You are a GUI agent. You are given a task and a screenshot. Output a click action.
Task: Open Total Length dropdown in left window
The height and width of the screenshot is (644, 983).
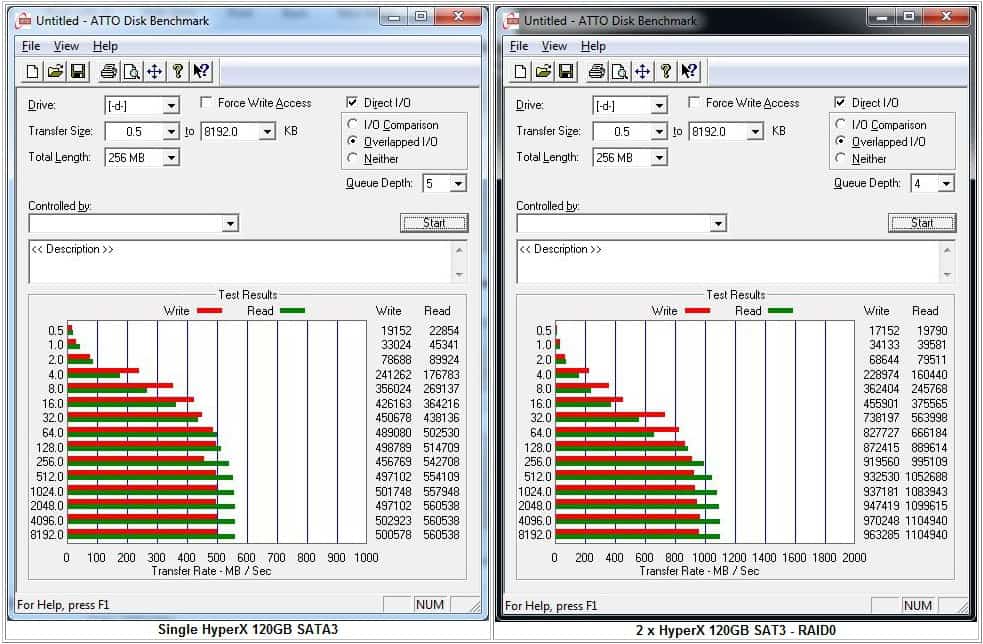click(171, 158)
